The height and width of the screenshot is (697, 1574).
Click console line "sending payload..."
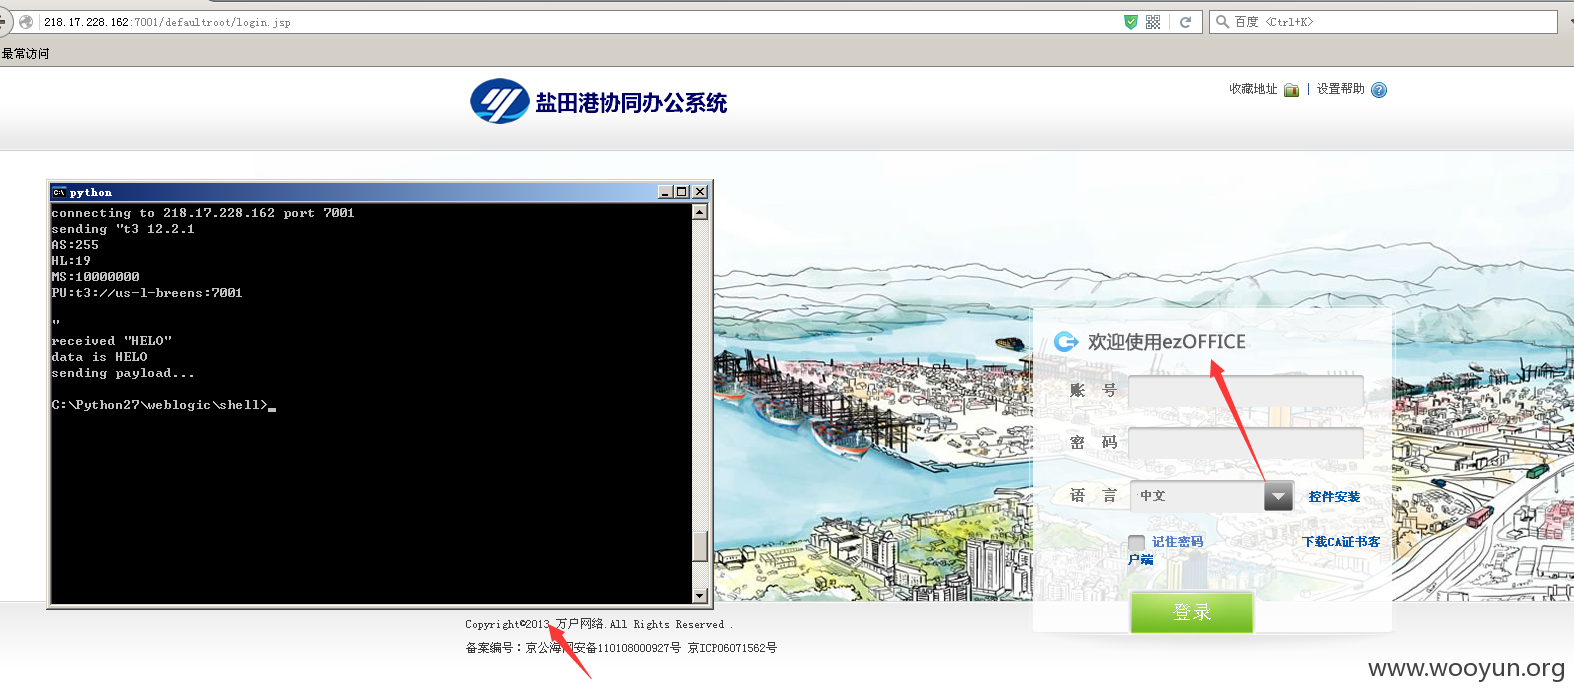click(123, 373)
